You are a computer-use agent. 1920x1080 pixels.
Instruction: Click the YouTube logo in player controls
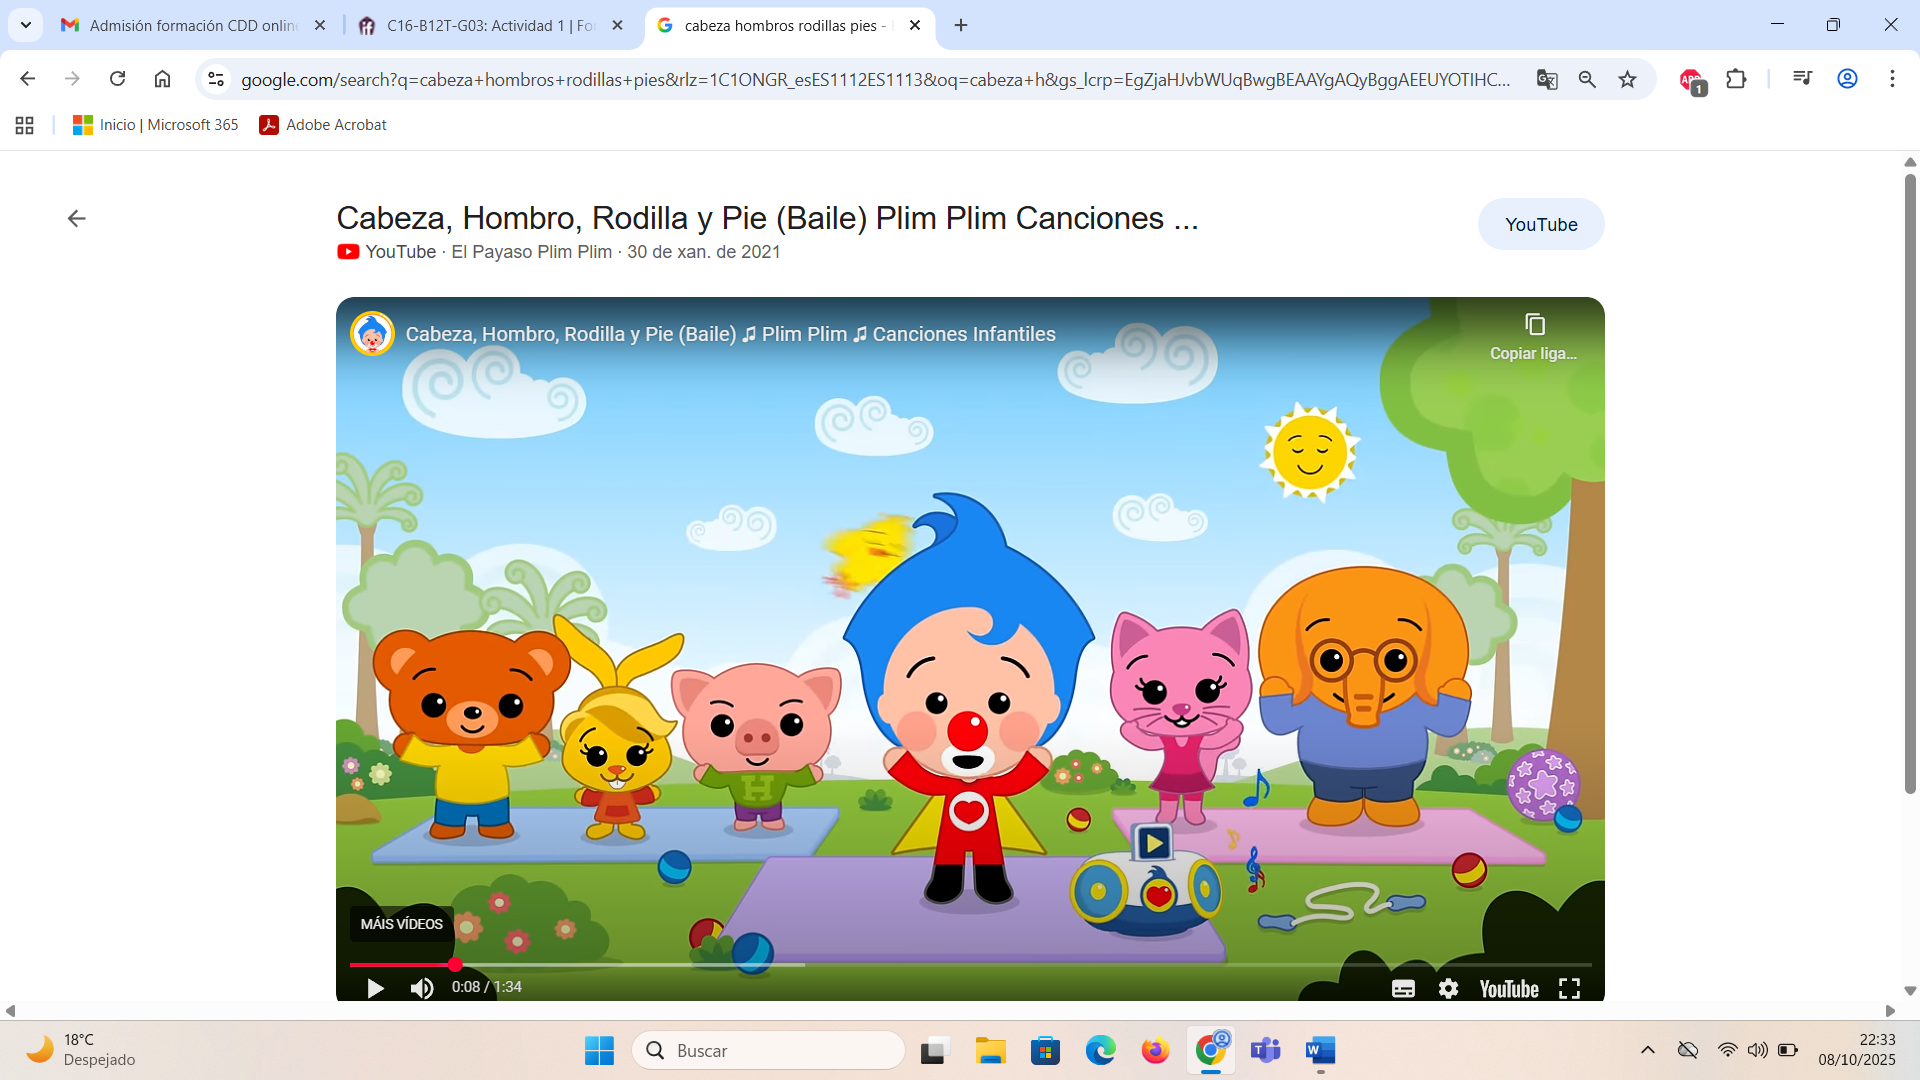(x=1508, y=988)
